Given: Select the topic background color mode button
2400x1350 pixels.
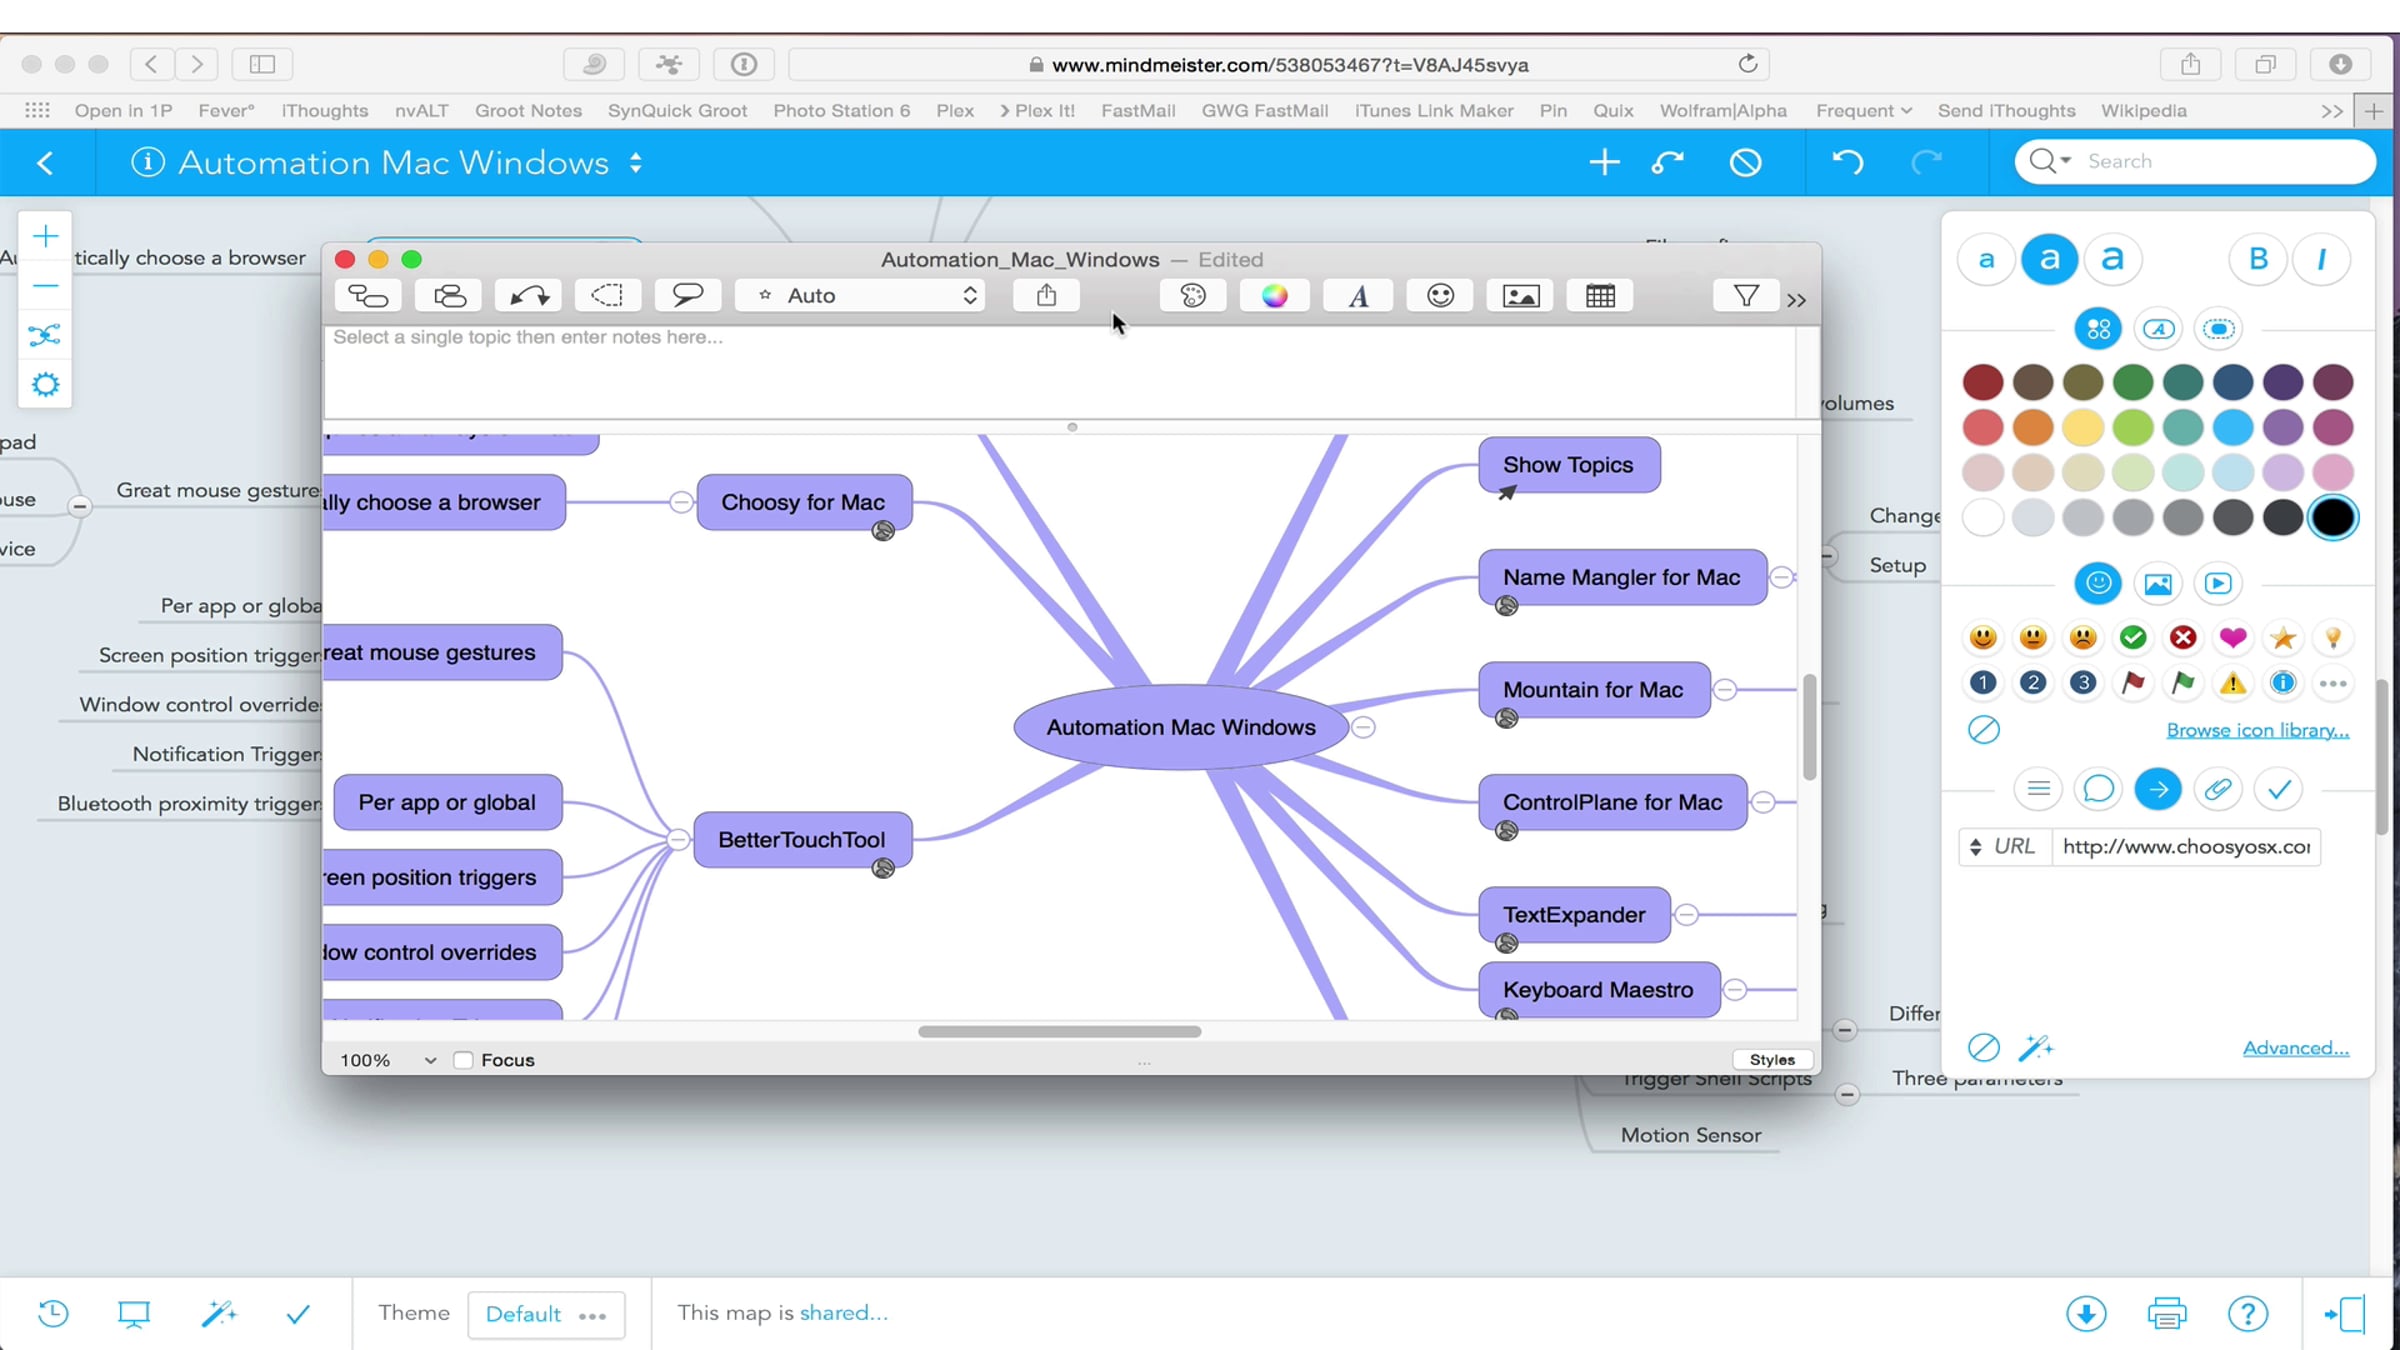Looking at the screenshot, I should pyautogui.click(x=2098, y=329).
